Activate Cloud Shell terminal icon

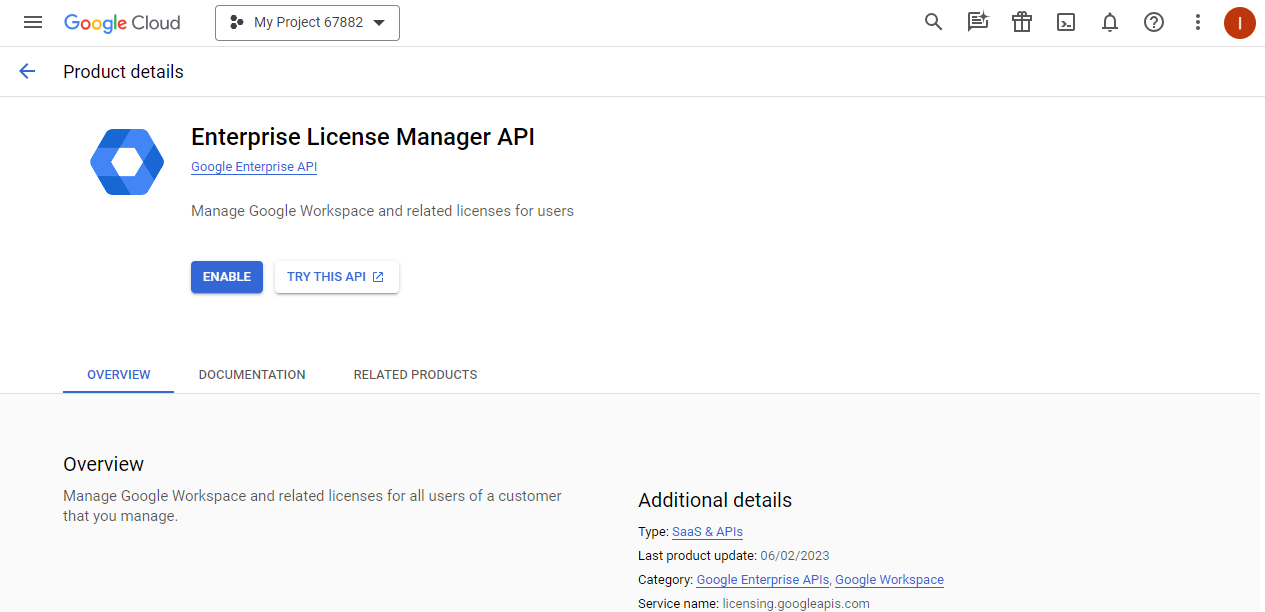click(x=1066, y=22)
